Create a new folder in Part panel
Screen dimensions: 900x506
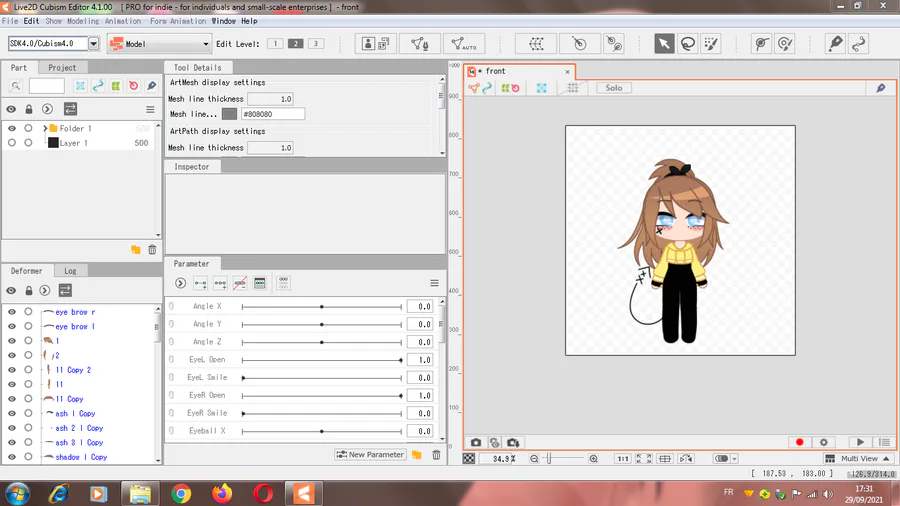pyautogui.click(x=135, y=250)
